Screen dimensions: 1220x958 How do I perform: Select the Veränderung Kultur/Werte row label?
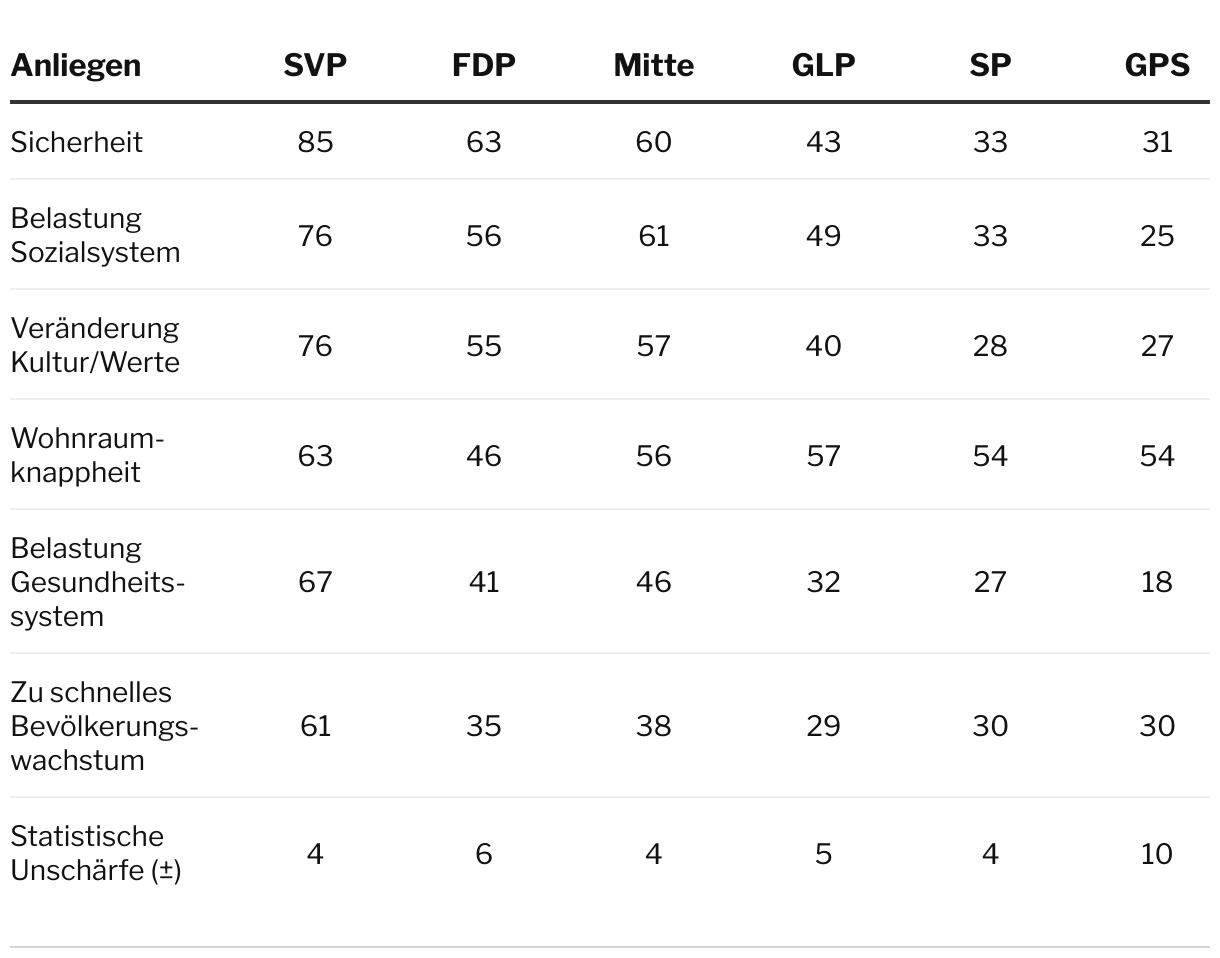[x=95, y=345]
